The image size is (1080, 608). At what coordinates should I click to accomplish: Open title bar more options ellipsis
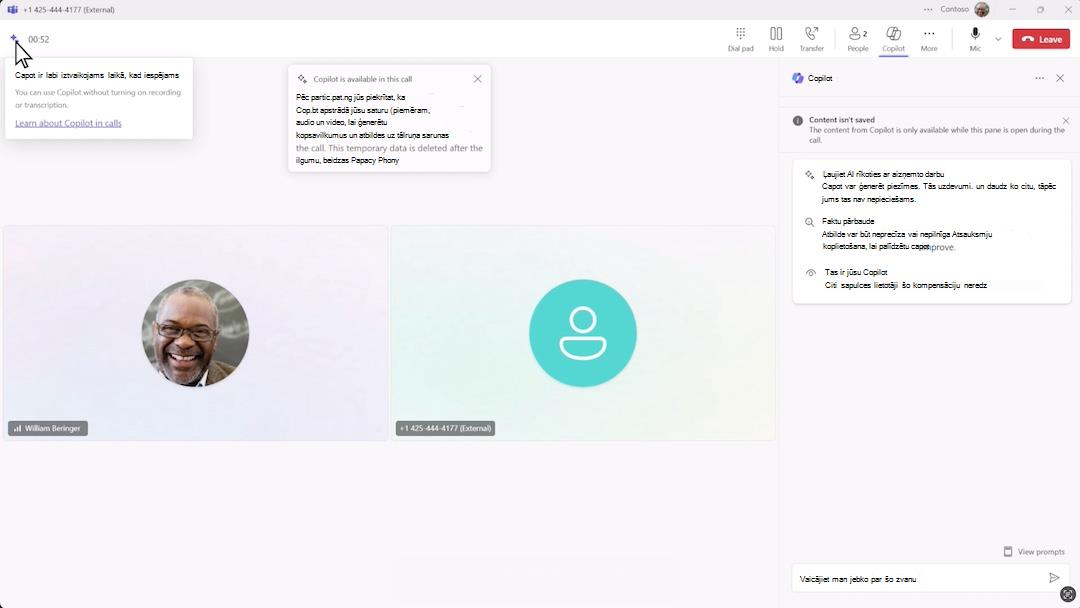click(928, 10)
